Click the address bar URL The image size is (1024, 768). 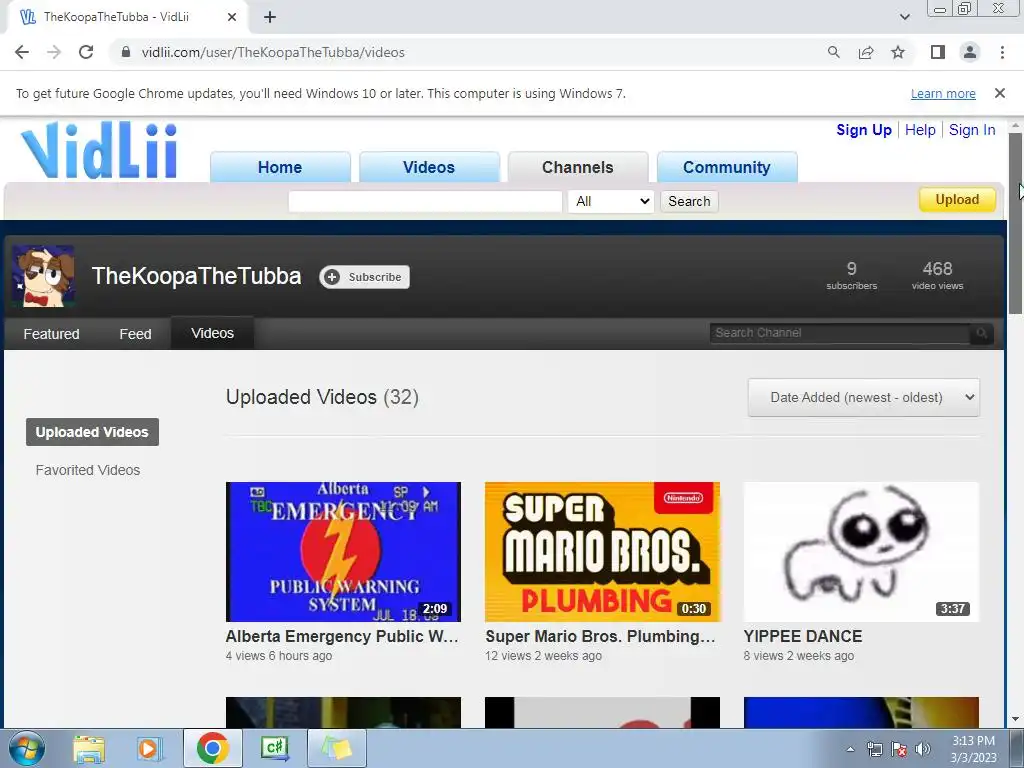(x=273, y=52)
